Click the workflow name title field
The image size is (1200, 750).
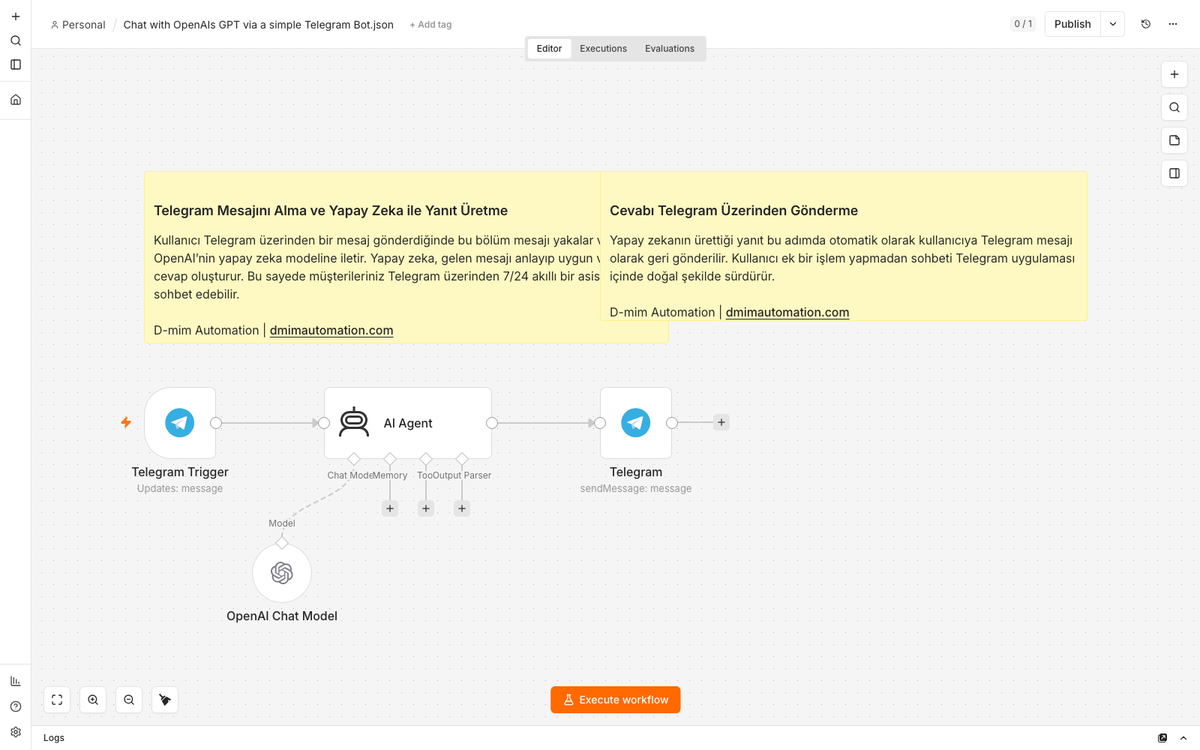tap(258, 25)
